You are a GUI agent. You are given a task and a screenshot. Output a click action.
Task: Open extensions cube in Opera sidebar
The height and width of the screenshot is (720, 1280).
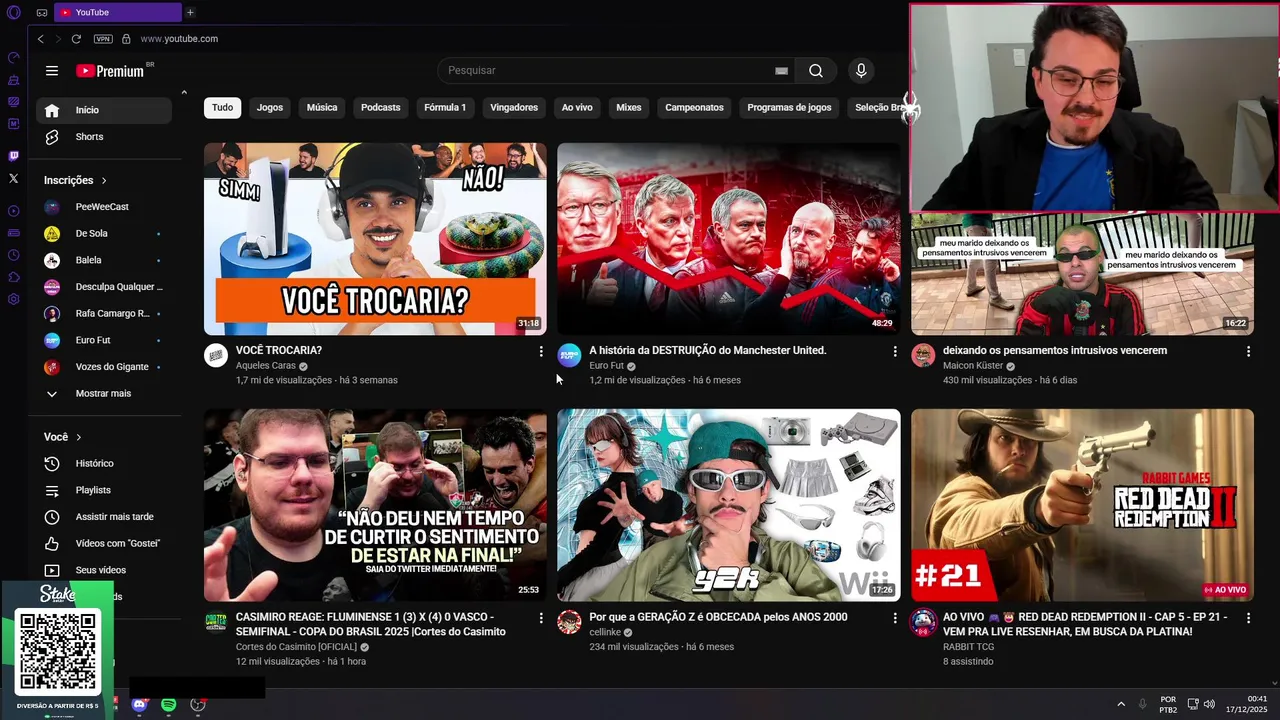[13, 277]
